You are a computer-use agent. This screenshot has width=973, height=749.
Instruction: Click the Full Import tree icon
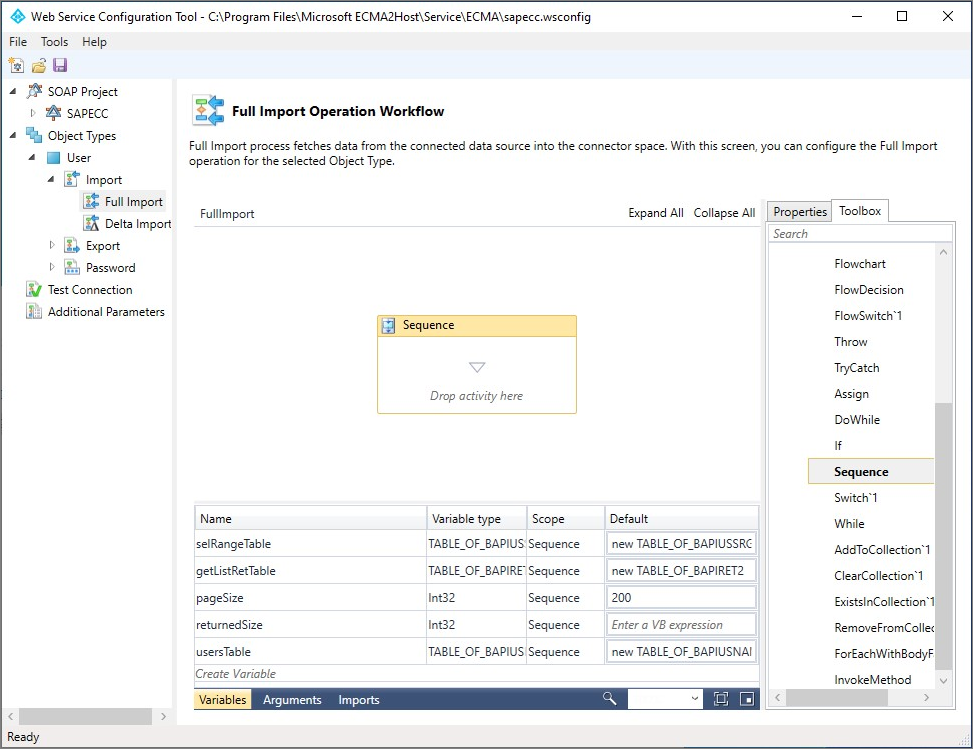click(x=92, y=201)
